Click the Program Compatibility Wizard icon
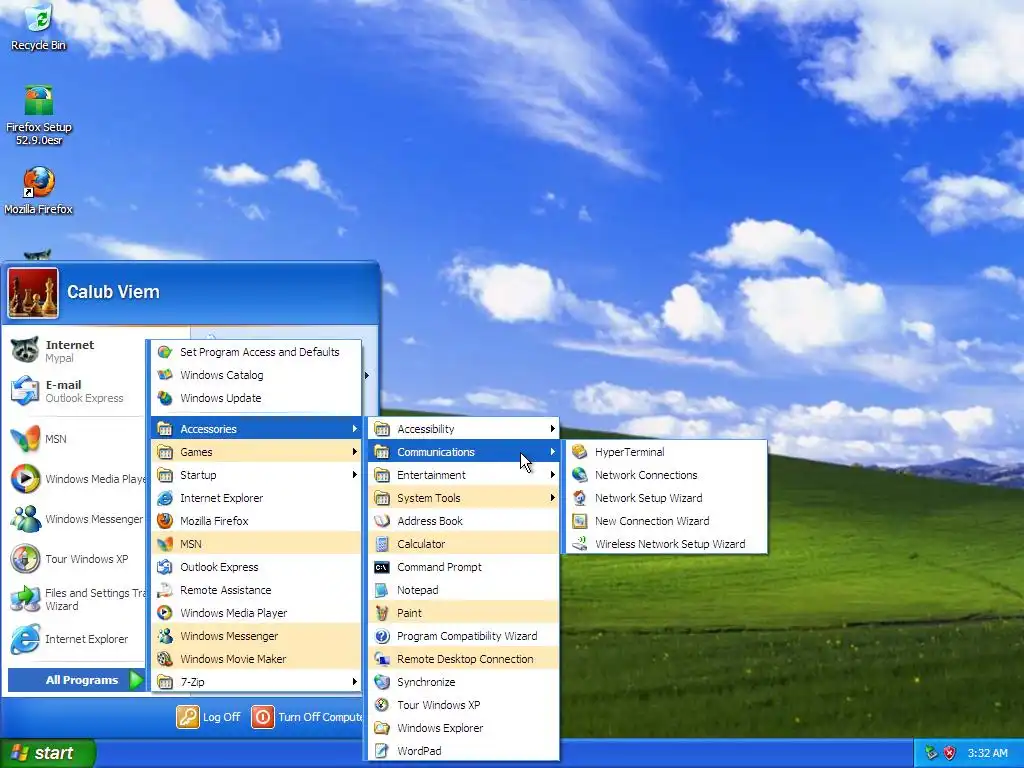Image resolution: width=1024 pixels, height=768 pixels. point(382,636)
